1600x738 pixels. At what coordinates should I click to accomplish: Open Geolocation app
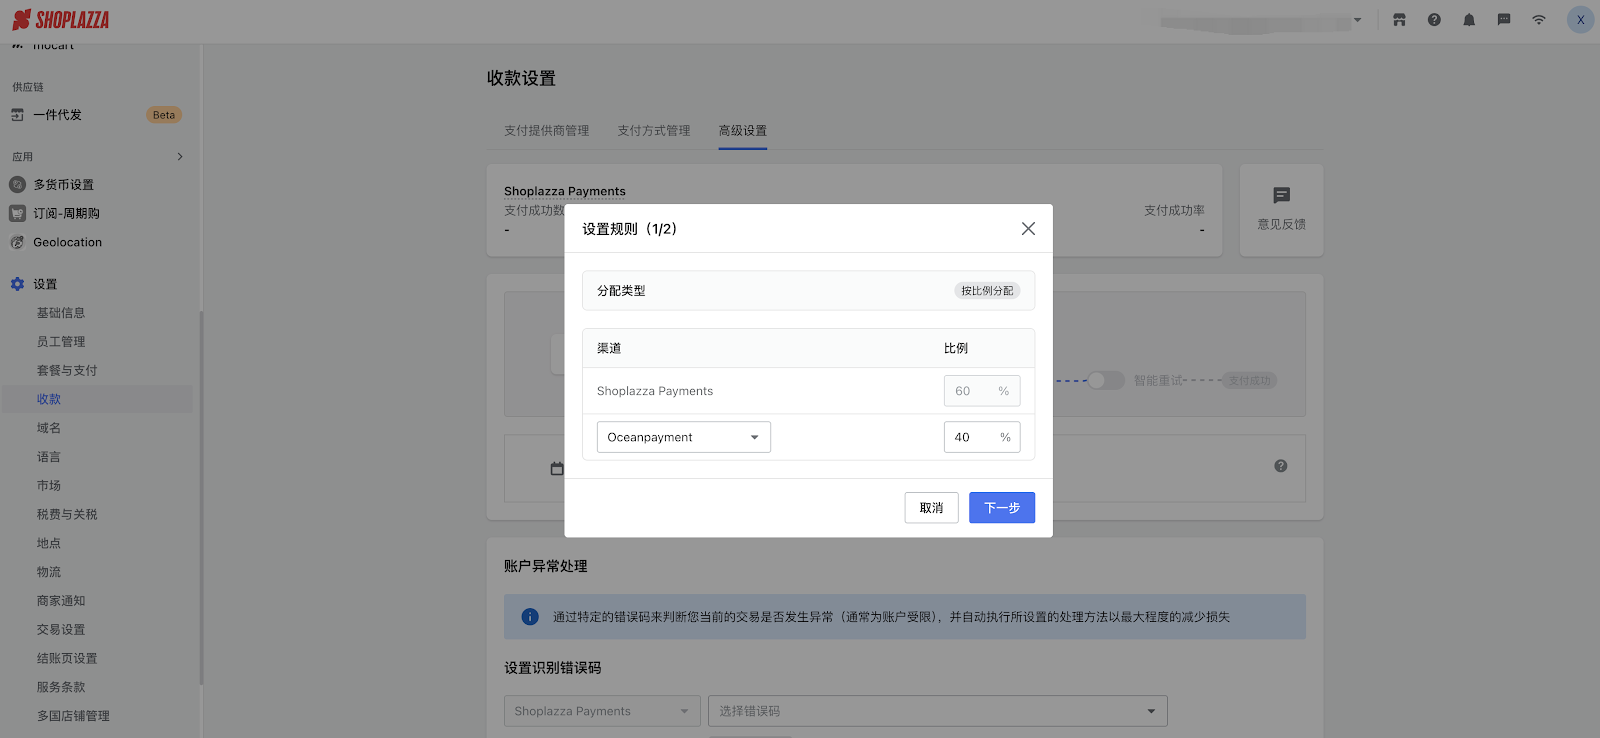tap(67, 242)
